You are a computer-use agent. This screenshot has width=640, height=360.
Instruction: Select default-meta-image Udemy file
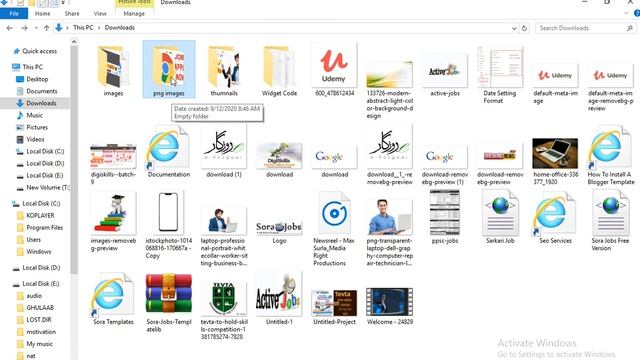tap(555, 84)
